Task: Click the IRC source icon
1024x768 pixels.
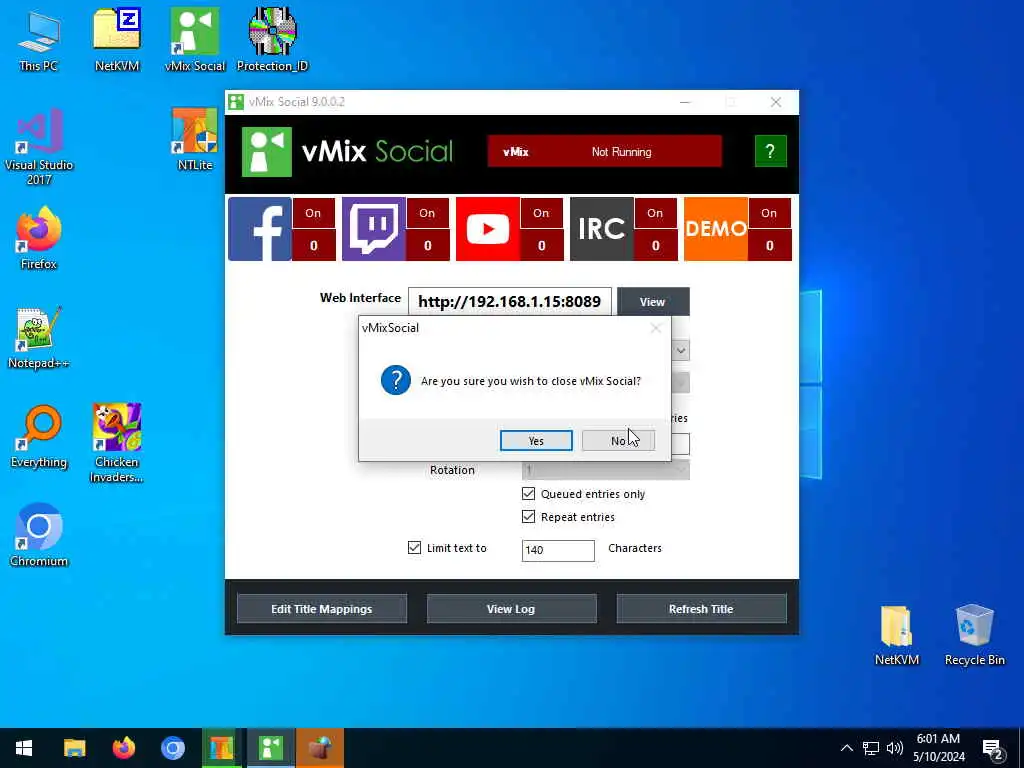Action: 601,229
